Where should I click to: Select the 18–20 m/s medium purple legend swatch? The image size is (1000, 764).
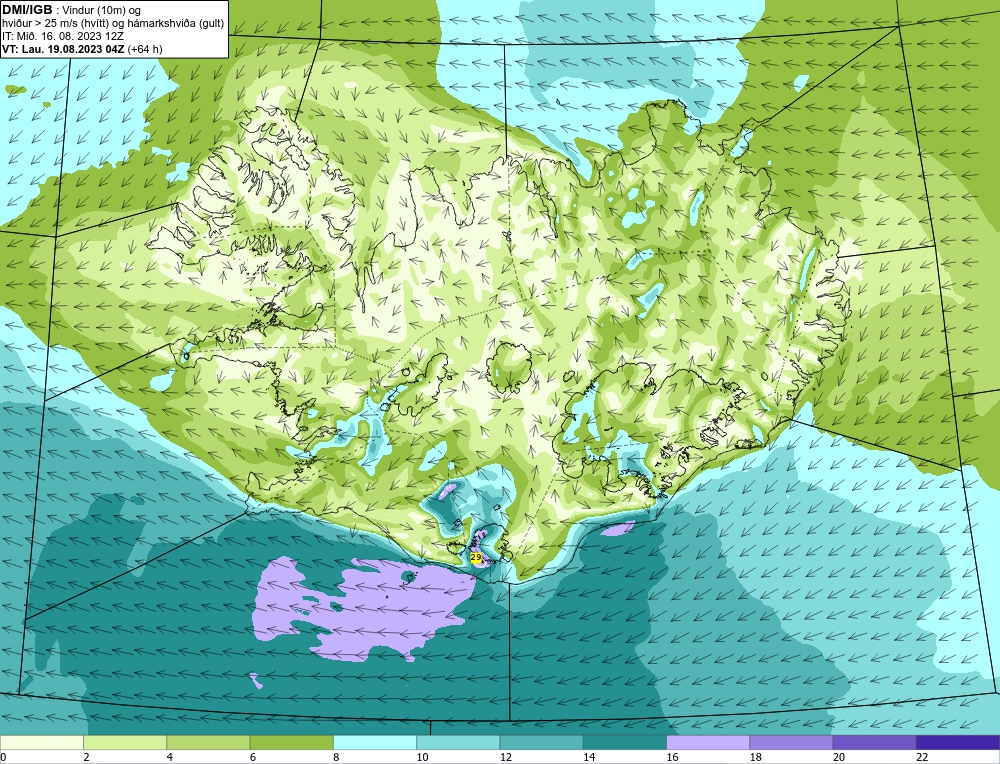pyautogui.click(x=791, y=742)
